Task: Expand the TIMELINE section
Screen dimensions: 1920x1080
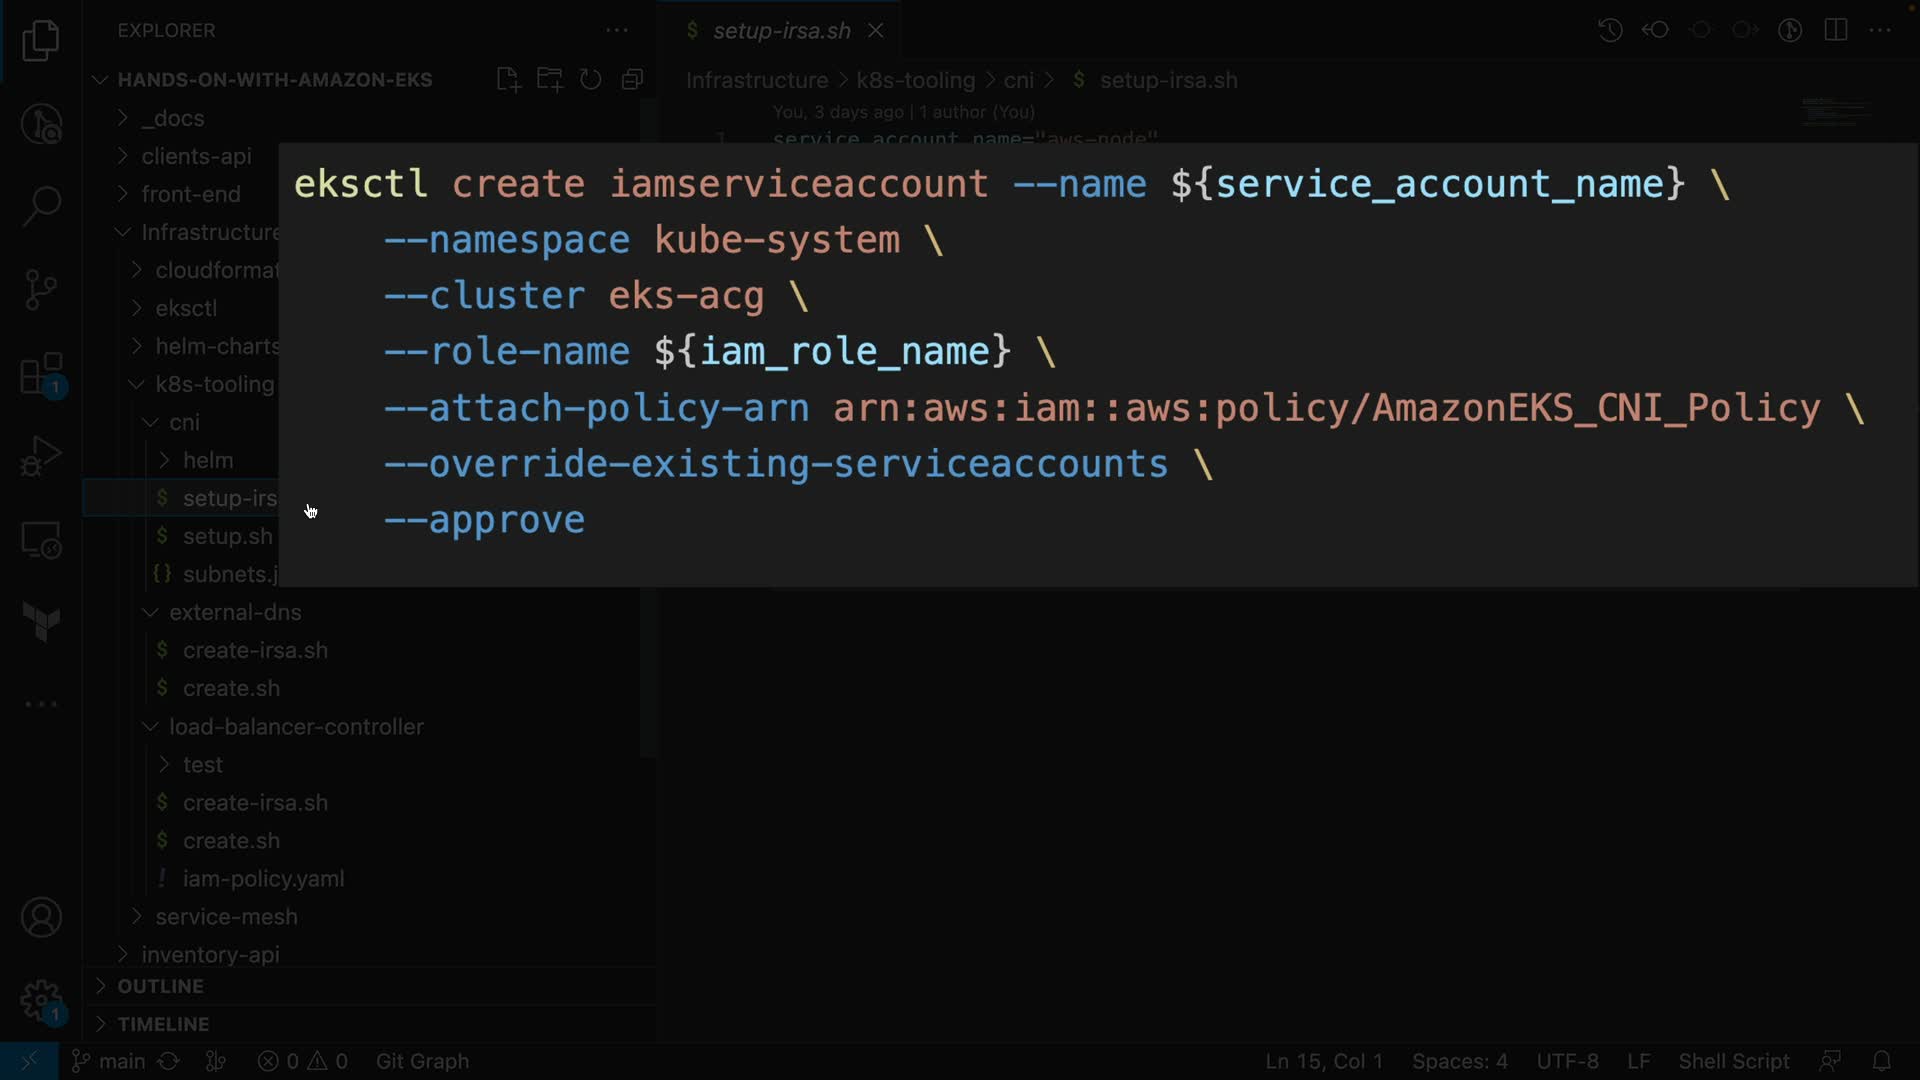Action: (x=163, y=1024)
